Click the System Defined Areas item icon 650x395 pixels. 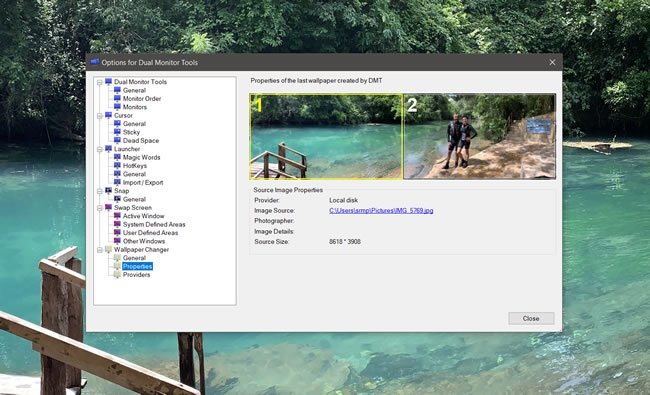[117, 224]
